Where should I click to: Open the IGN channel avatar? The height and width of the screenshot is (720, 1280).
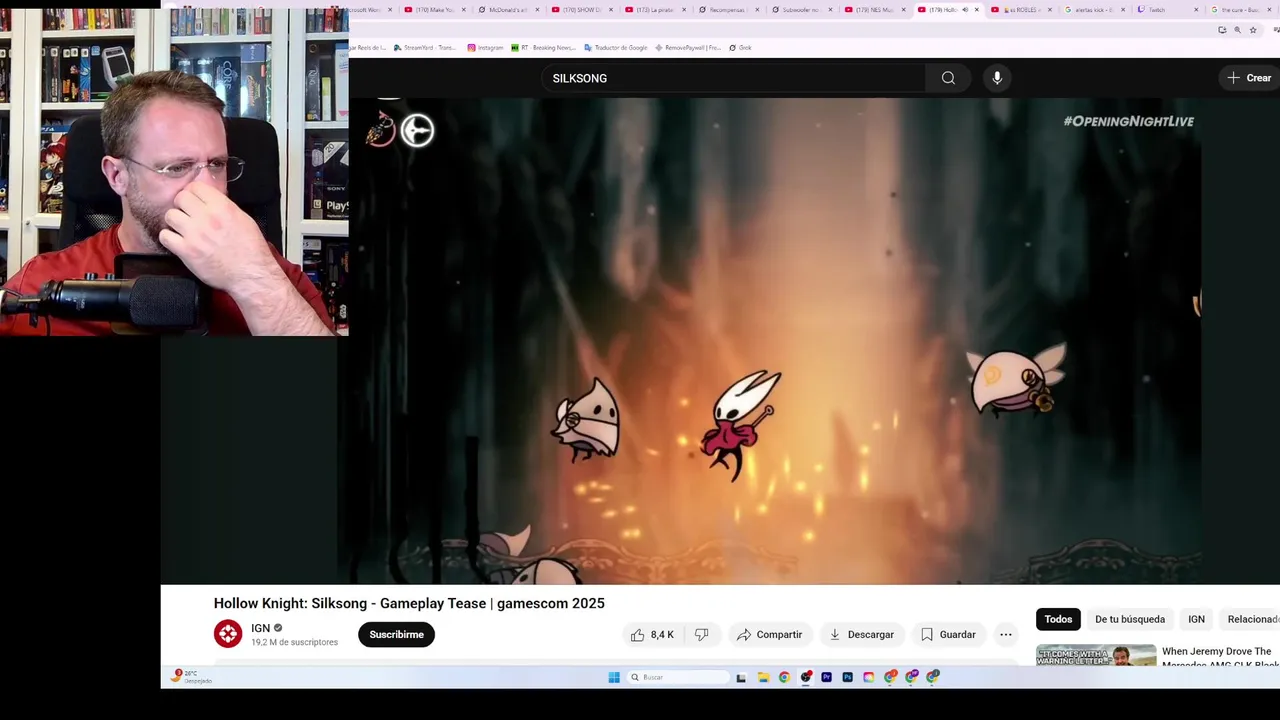tap(228, 634)
